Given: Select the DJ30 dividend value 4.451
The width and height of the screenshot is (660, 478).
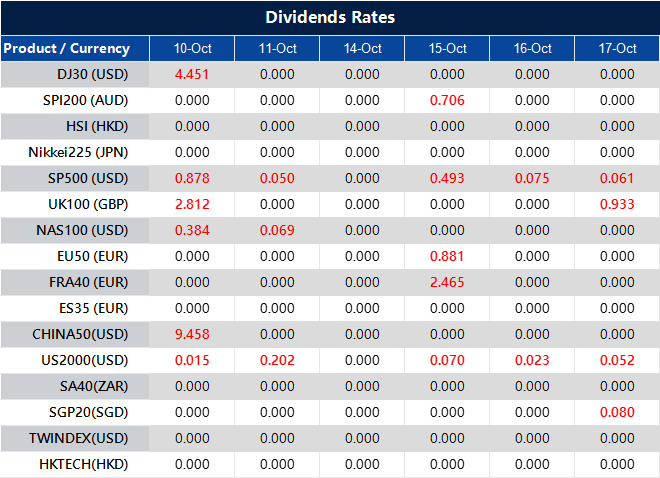Looking at the screenshot, I should 192,74.
